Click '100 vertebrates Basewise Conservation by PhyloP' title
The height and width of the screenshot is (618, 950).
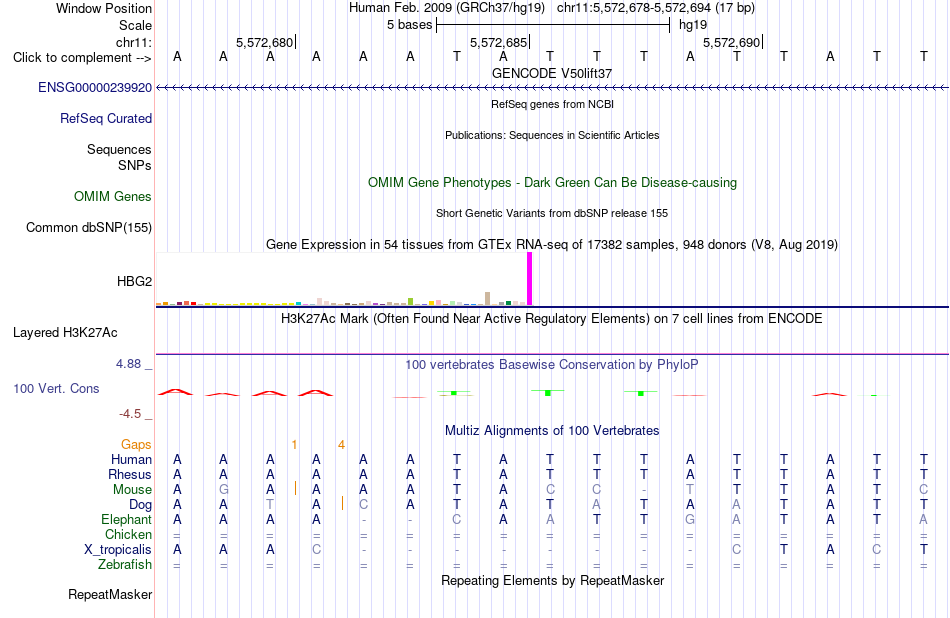pyautogui.click(x=552, y=364)
